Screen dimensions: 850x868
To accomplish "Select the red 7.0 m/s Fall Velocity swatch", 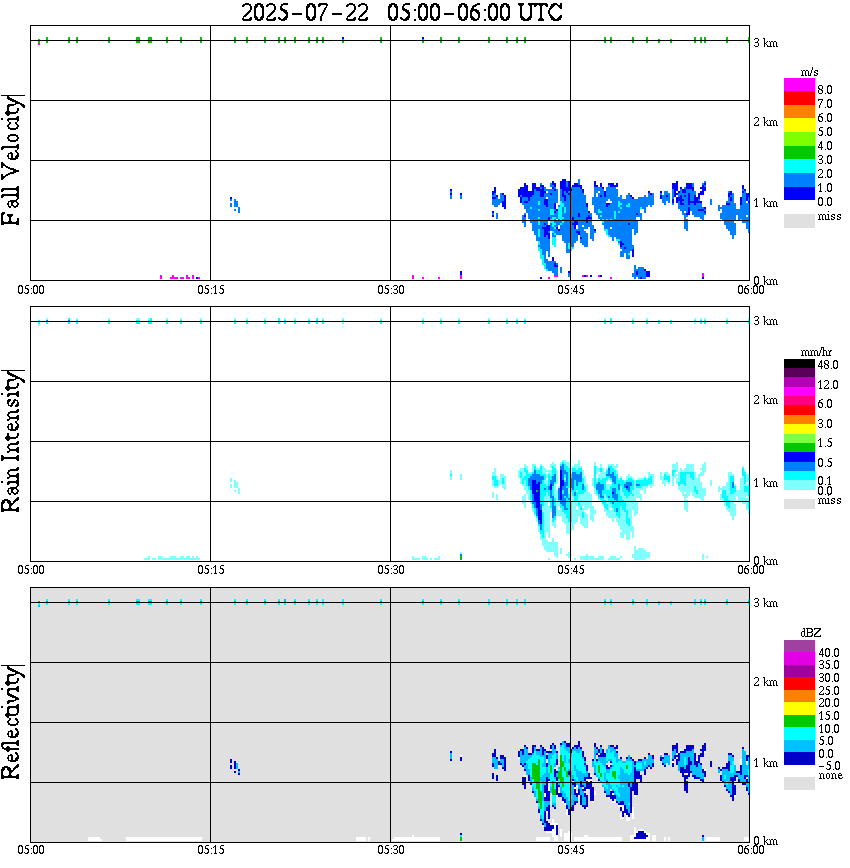I will [799, 97].
